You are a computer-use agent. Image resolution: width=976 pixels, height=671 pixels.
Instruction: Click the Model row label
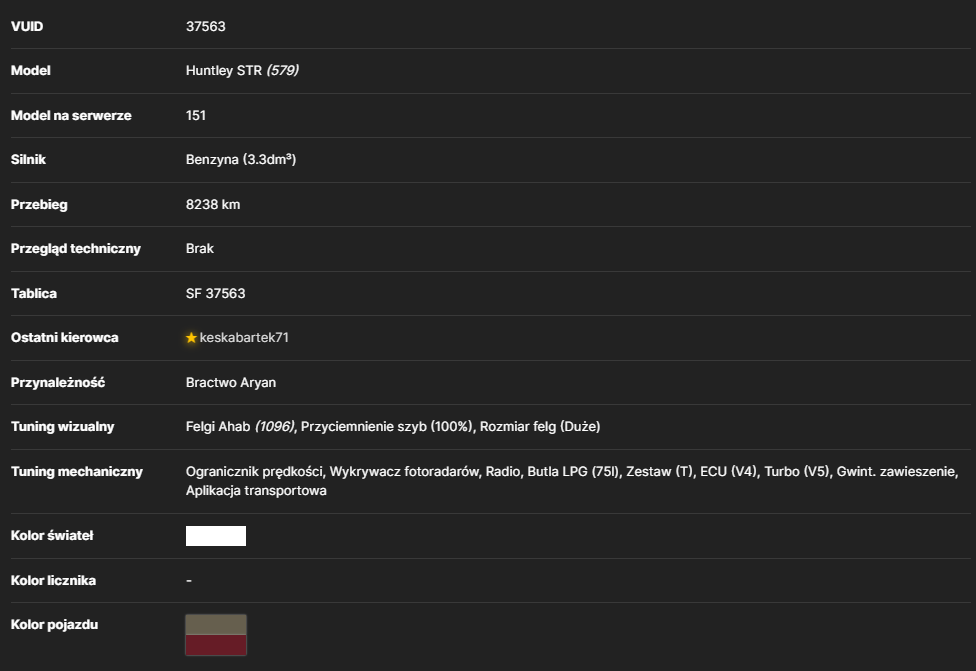click(x=30, y=71)
